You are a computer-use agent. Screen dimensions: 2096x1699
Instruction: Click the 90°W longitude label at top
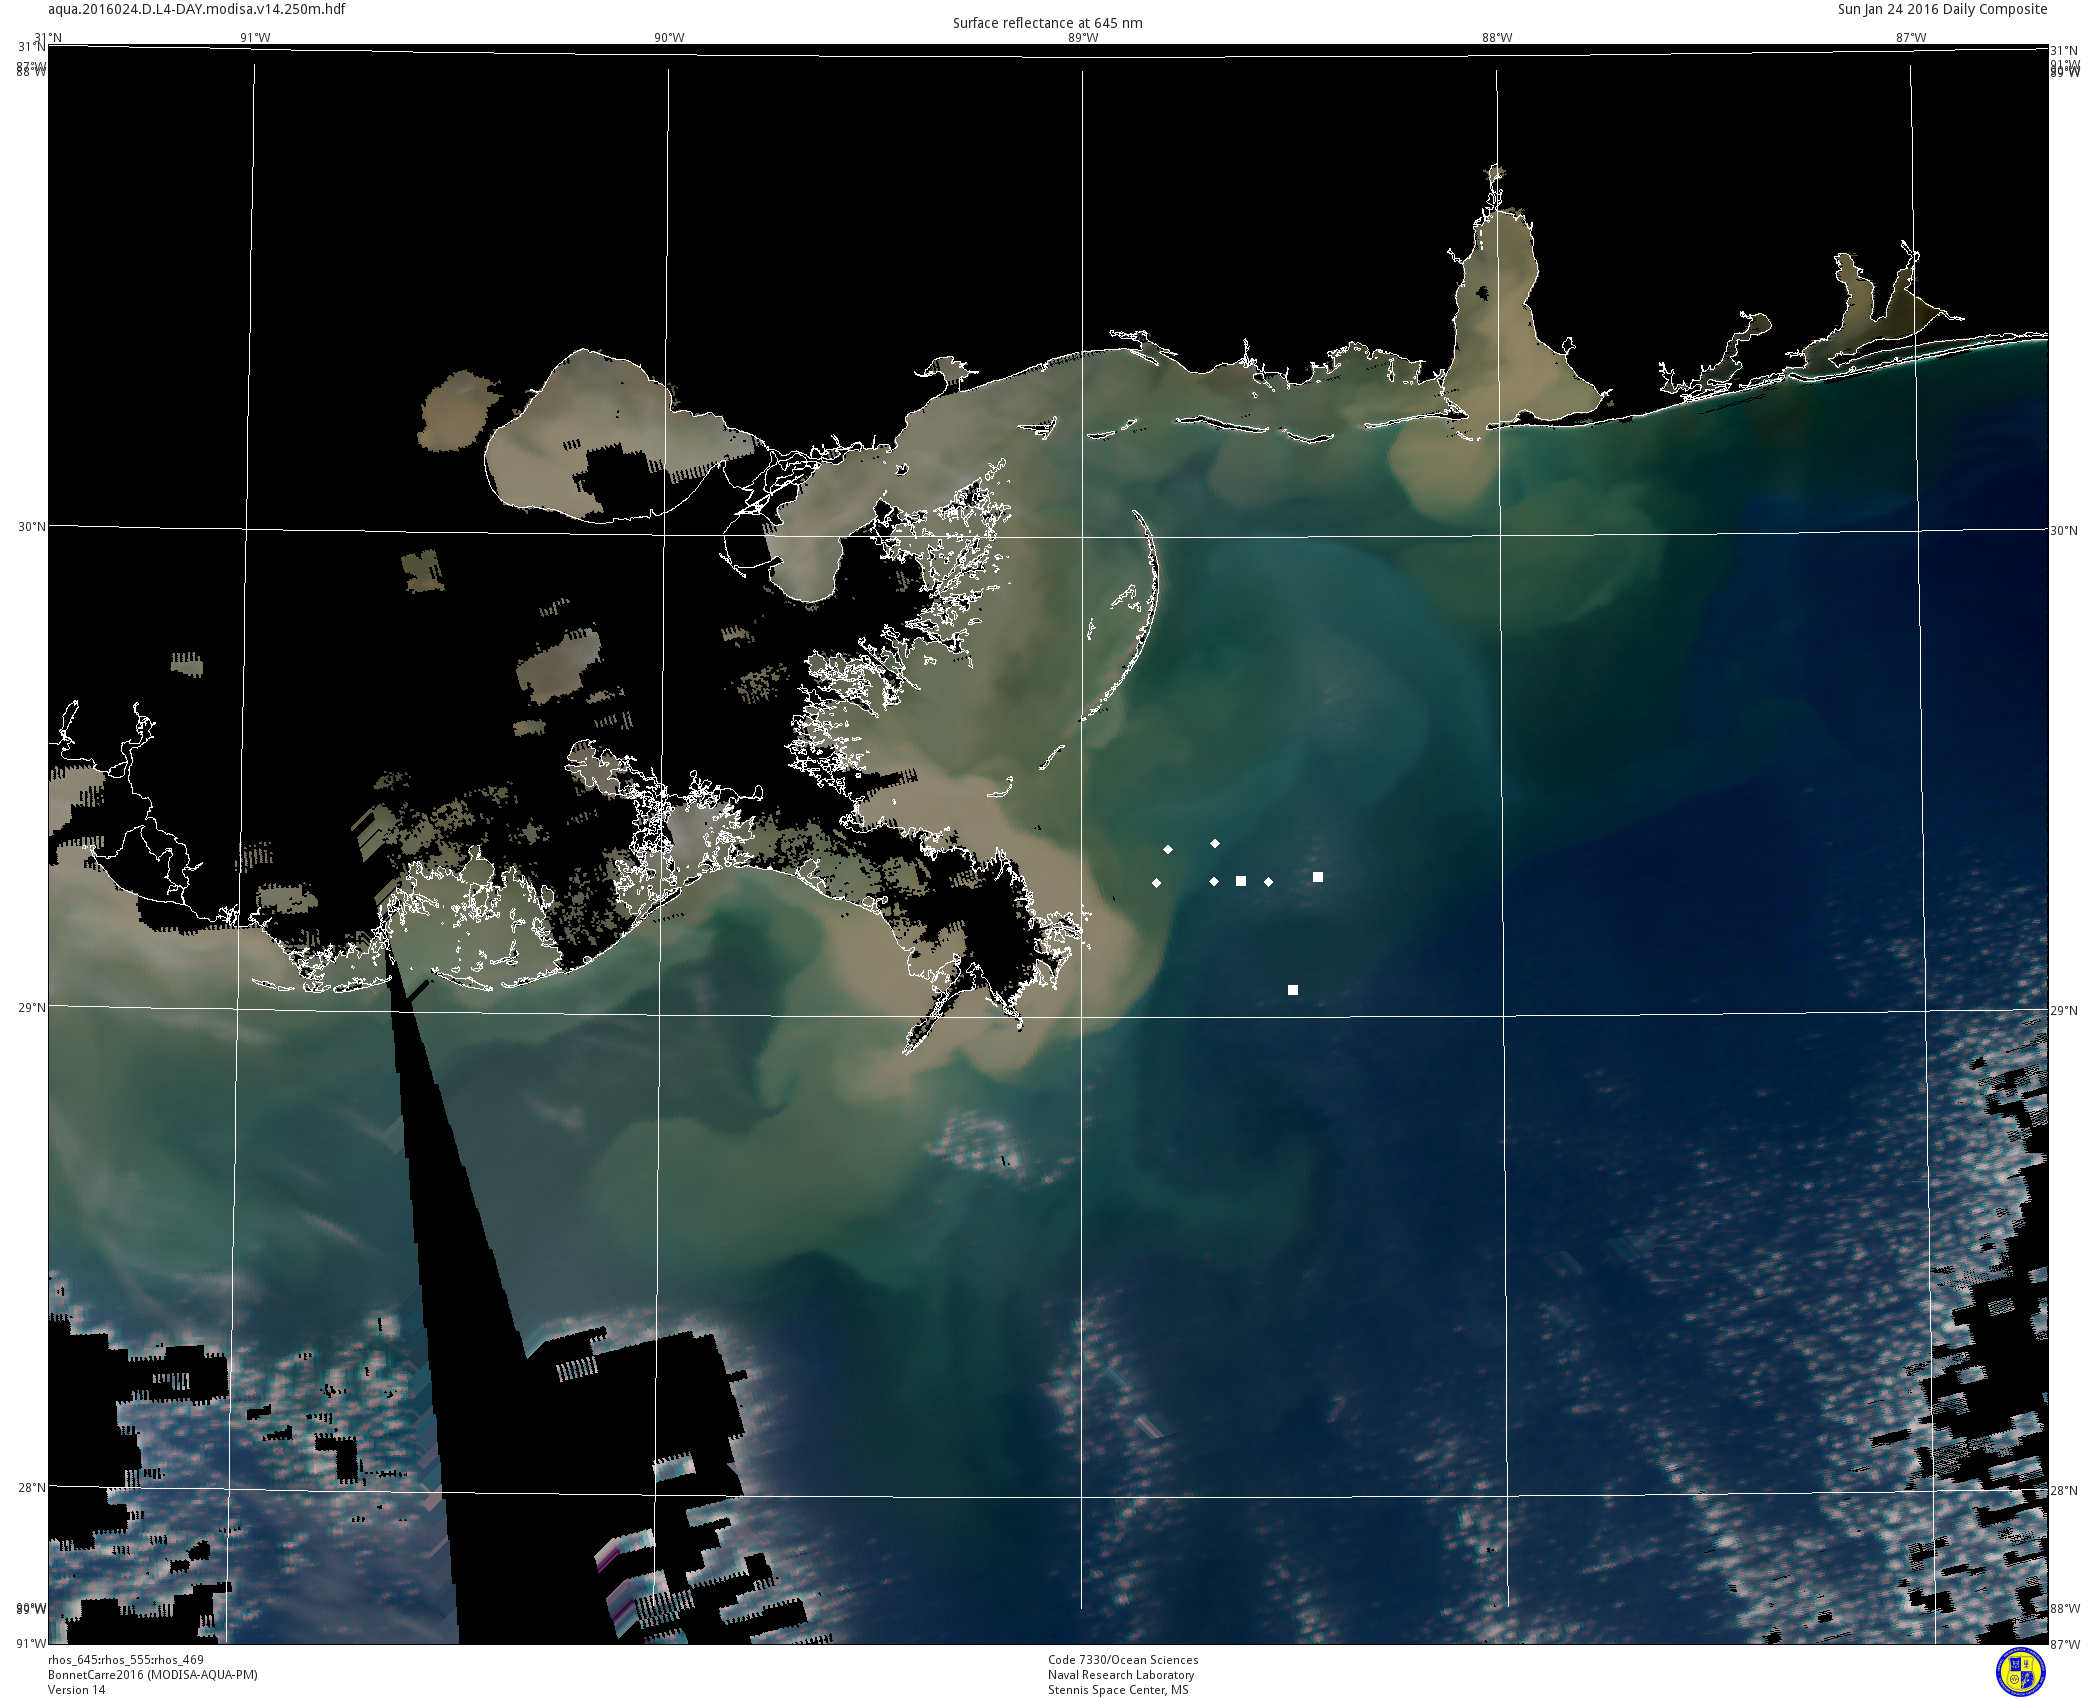point(669,38)
